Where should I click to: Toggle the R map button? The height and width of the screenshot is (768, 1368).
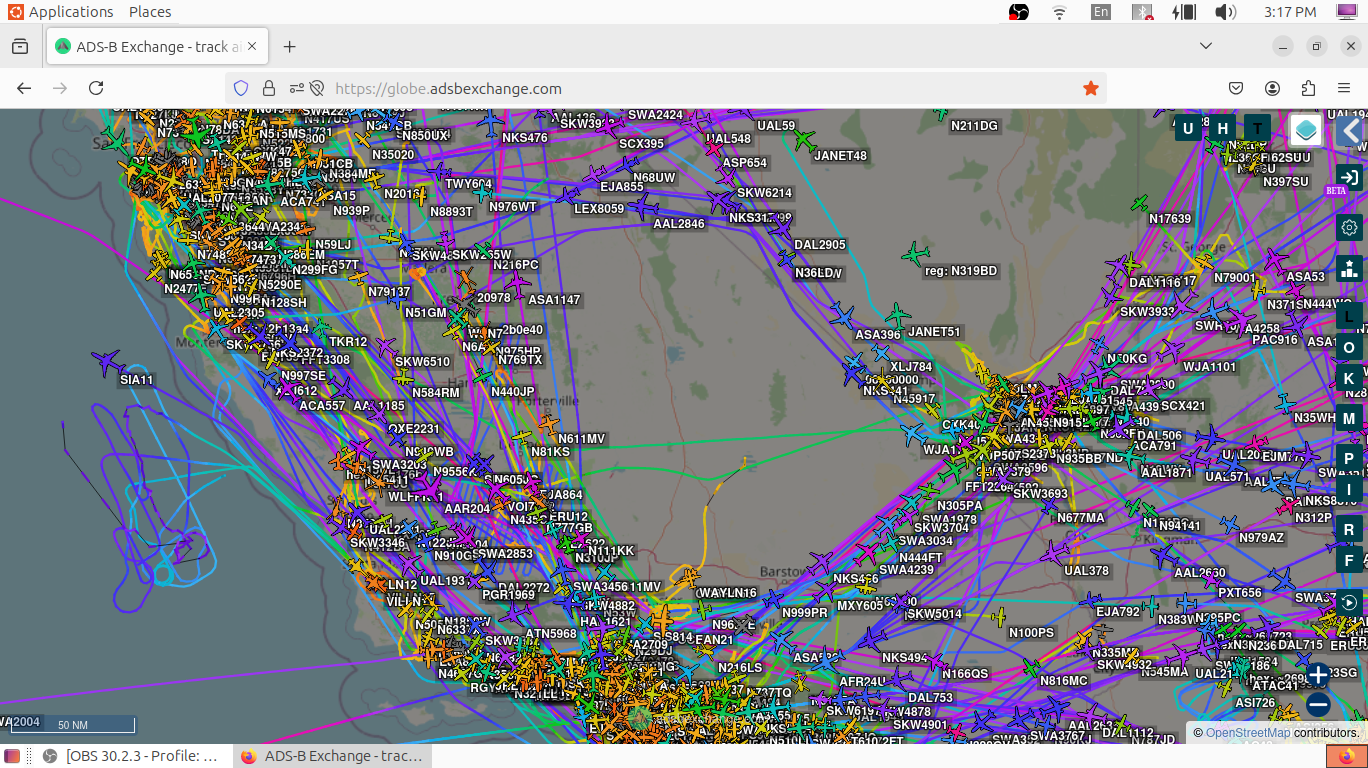point(1349,530)
